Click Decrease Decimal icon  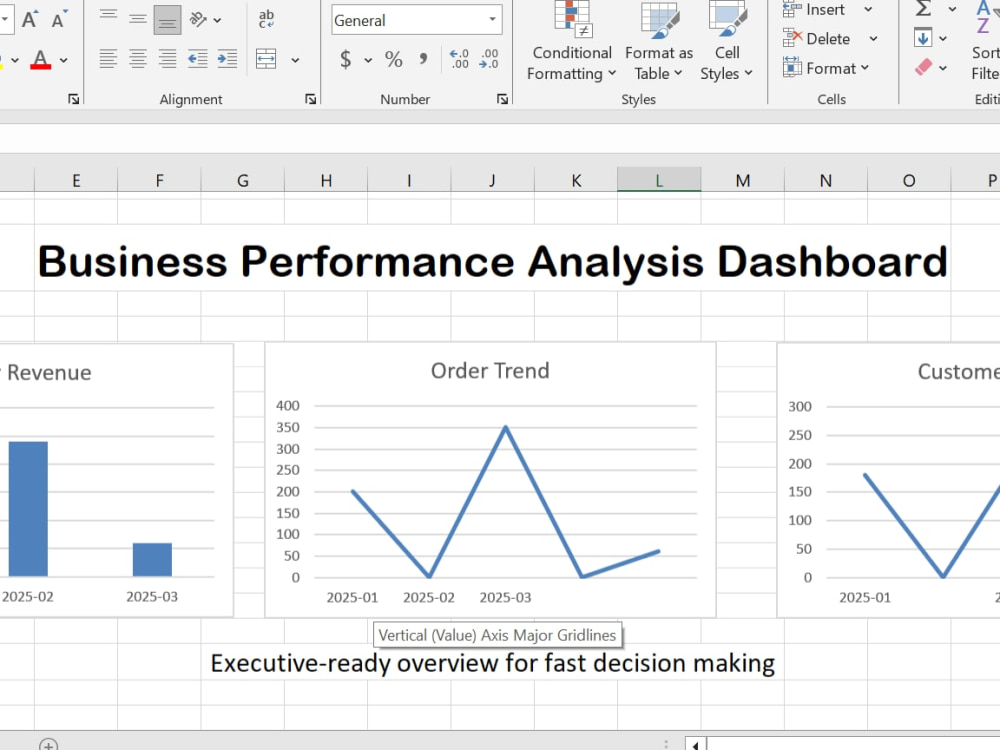point(489,59)
